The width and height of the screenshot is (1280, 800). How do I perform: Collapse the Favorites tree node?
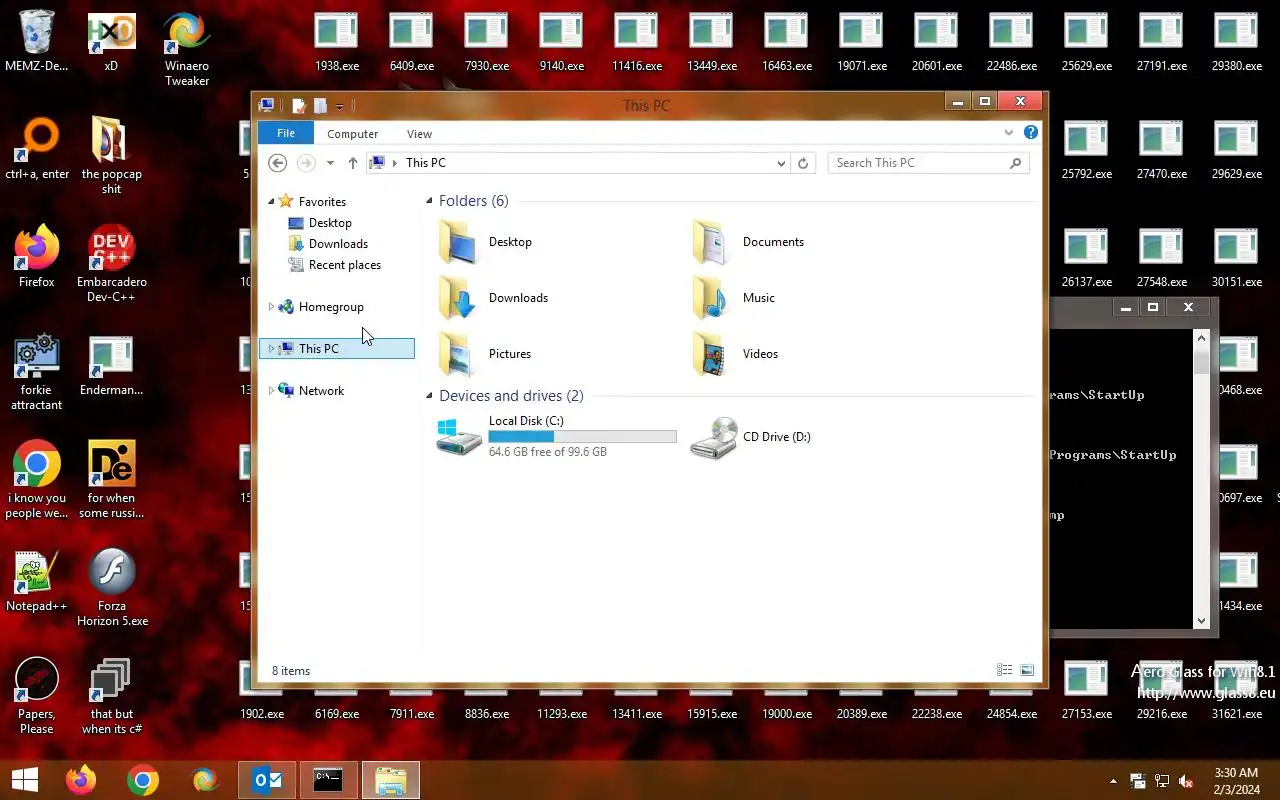[x=271, y=202]
